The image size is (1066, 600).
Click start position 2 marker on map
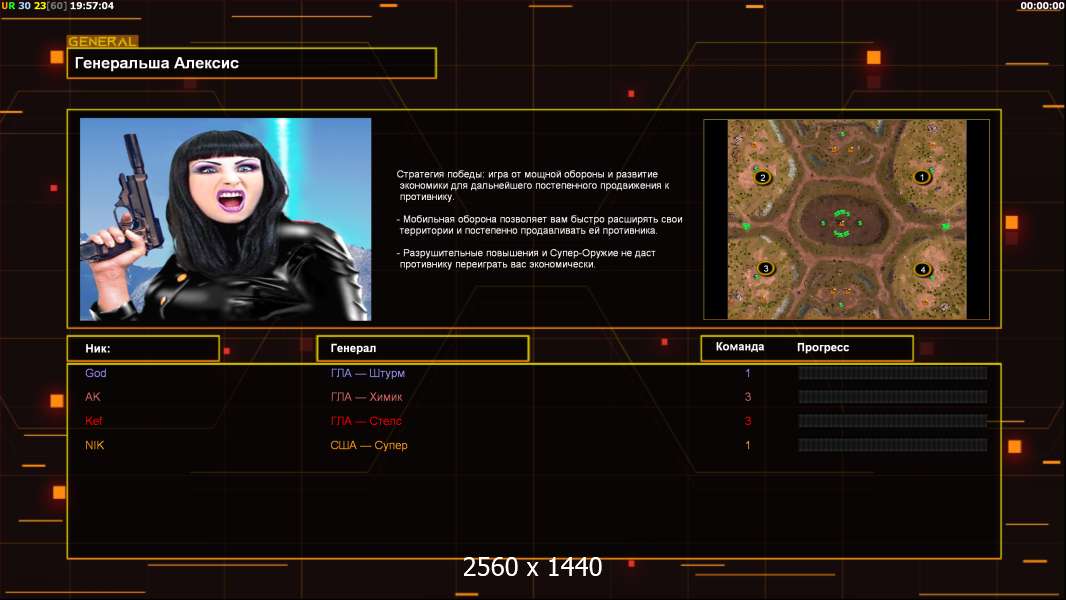pyautogui.click(x=762, y=178)
